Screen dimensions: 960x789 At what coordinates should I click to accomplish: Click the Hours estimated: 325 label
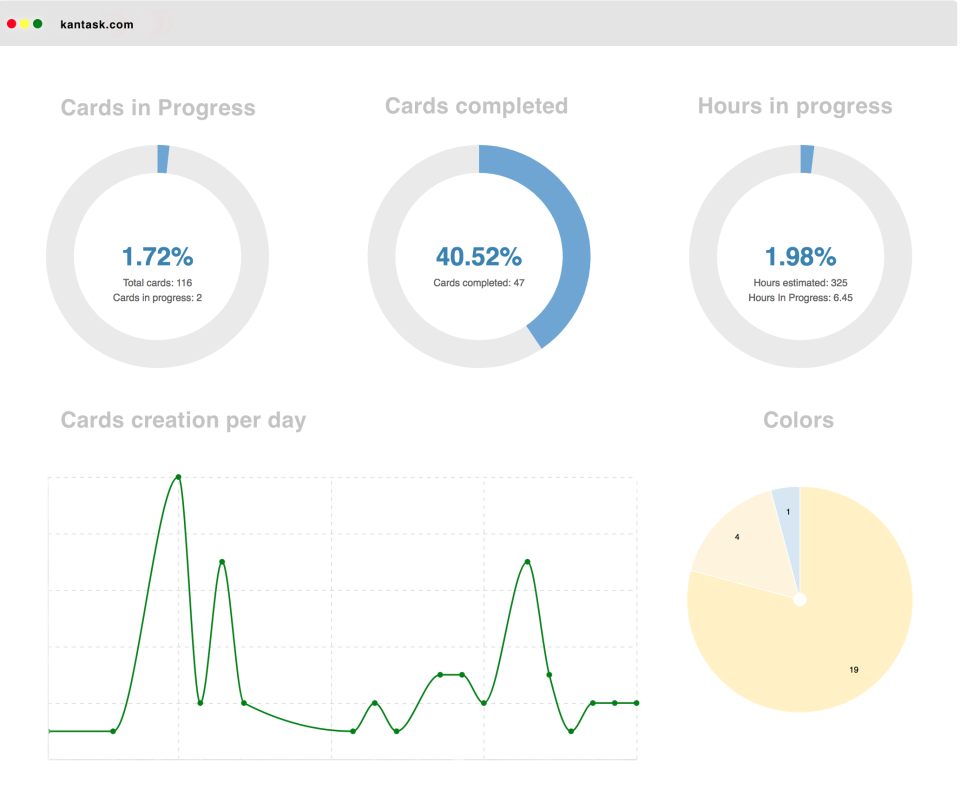click(x=800, y=283)
